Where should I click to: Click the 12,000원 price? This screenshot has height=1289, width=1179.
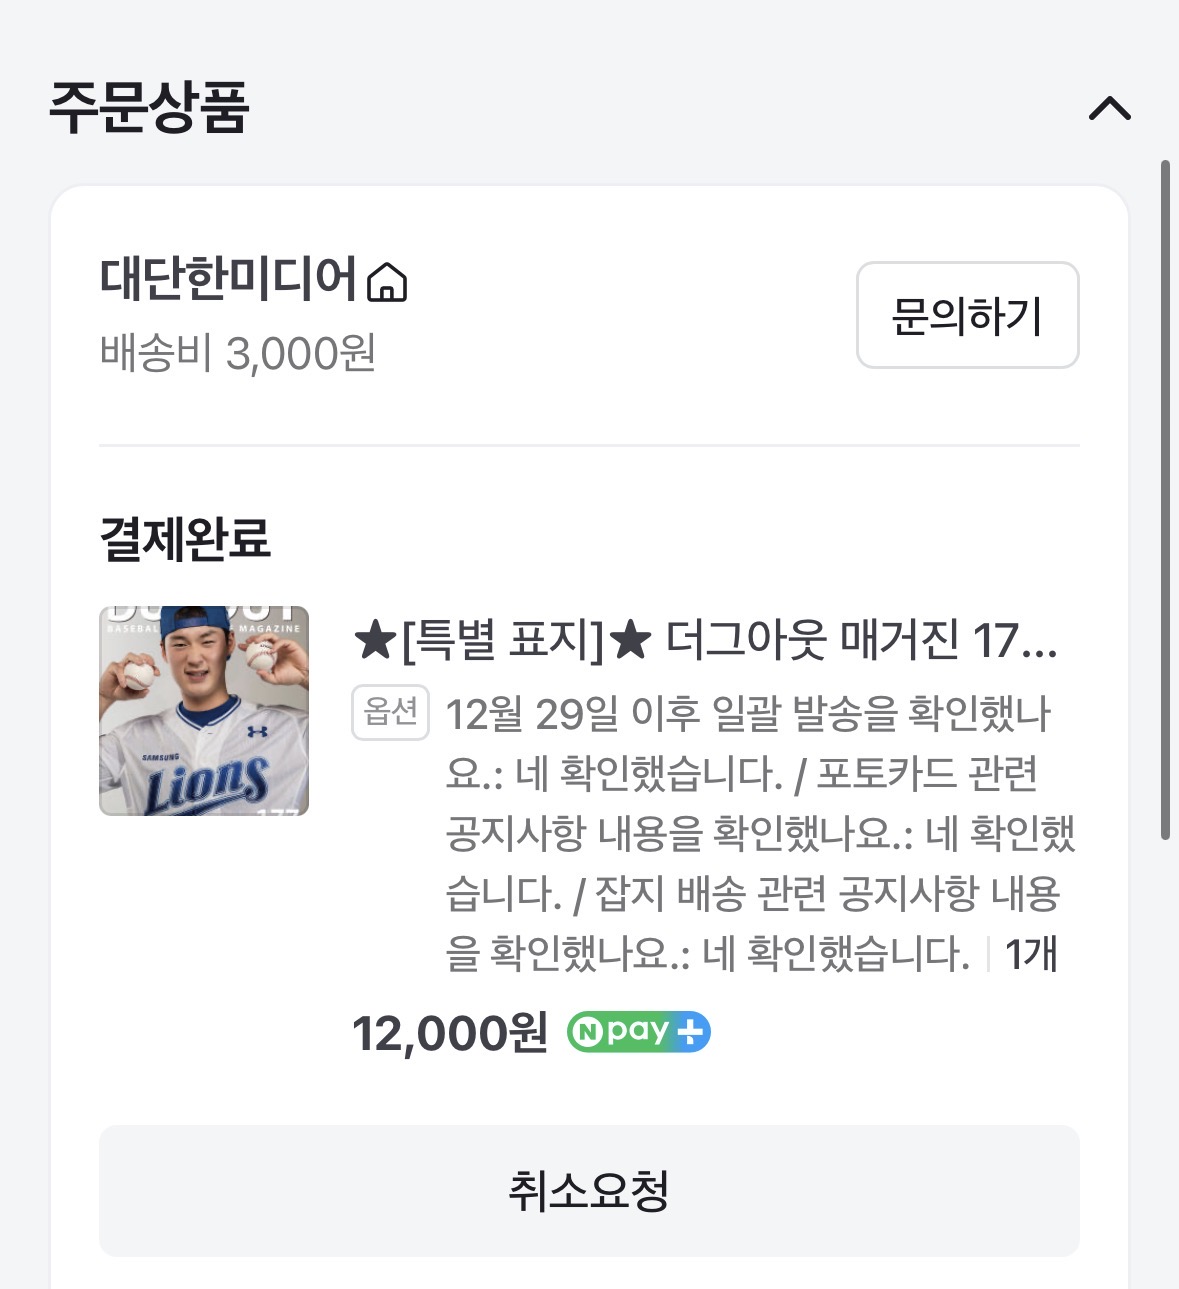click(x=450, y=1033)
